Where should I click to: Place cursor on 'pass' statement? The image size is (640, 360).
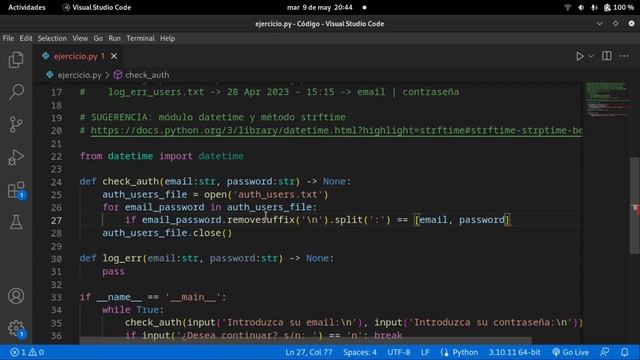[x=113, y=271]
